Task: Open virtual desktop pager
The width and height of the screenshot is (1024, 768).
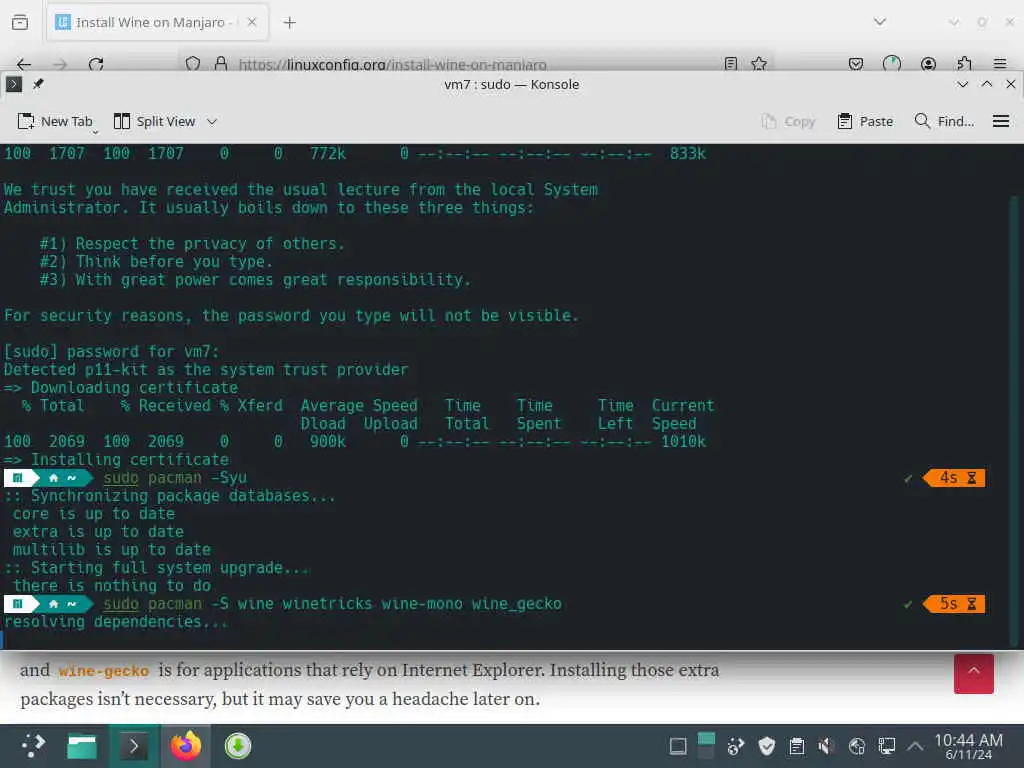Action: [x=706, y=746]
